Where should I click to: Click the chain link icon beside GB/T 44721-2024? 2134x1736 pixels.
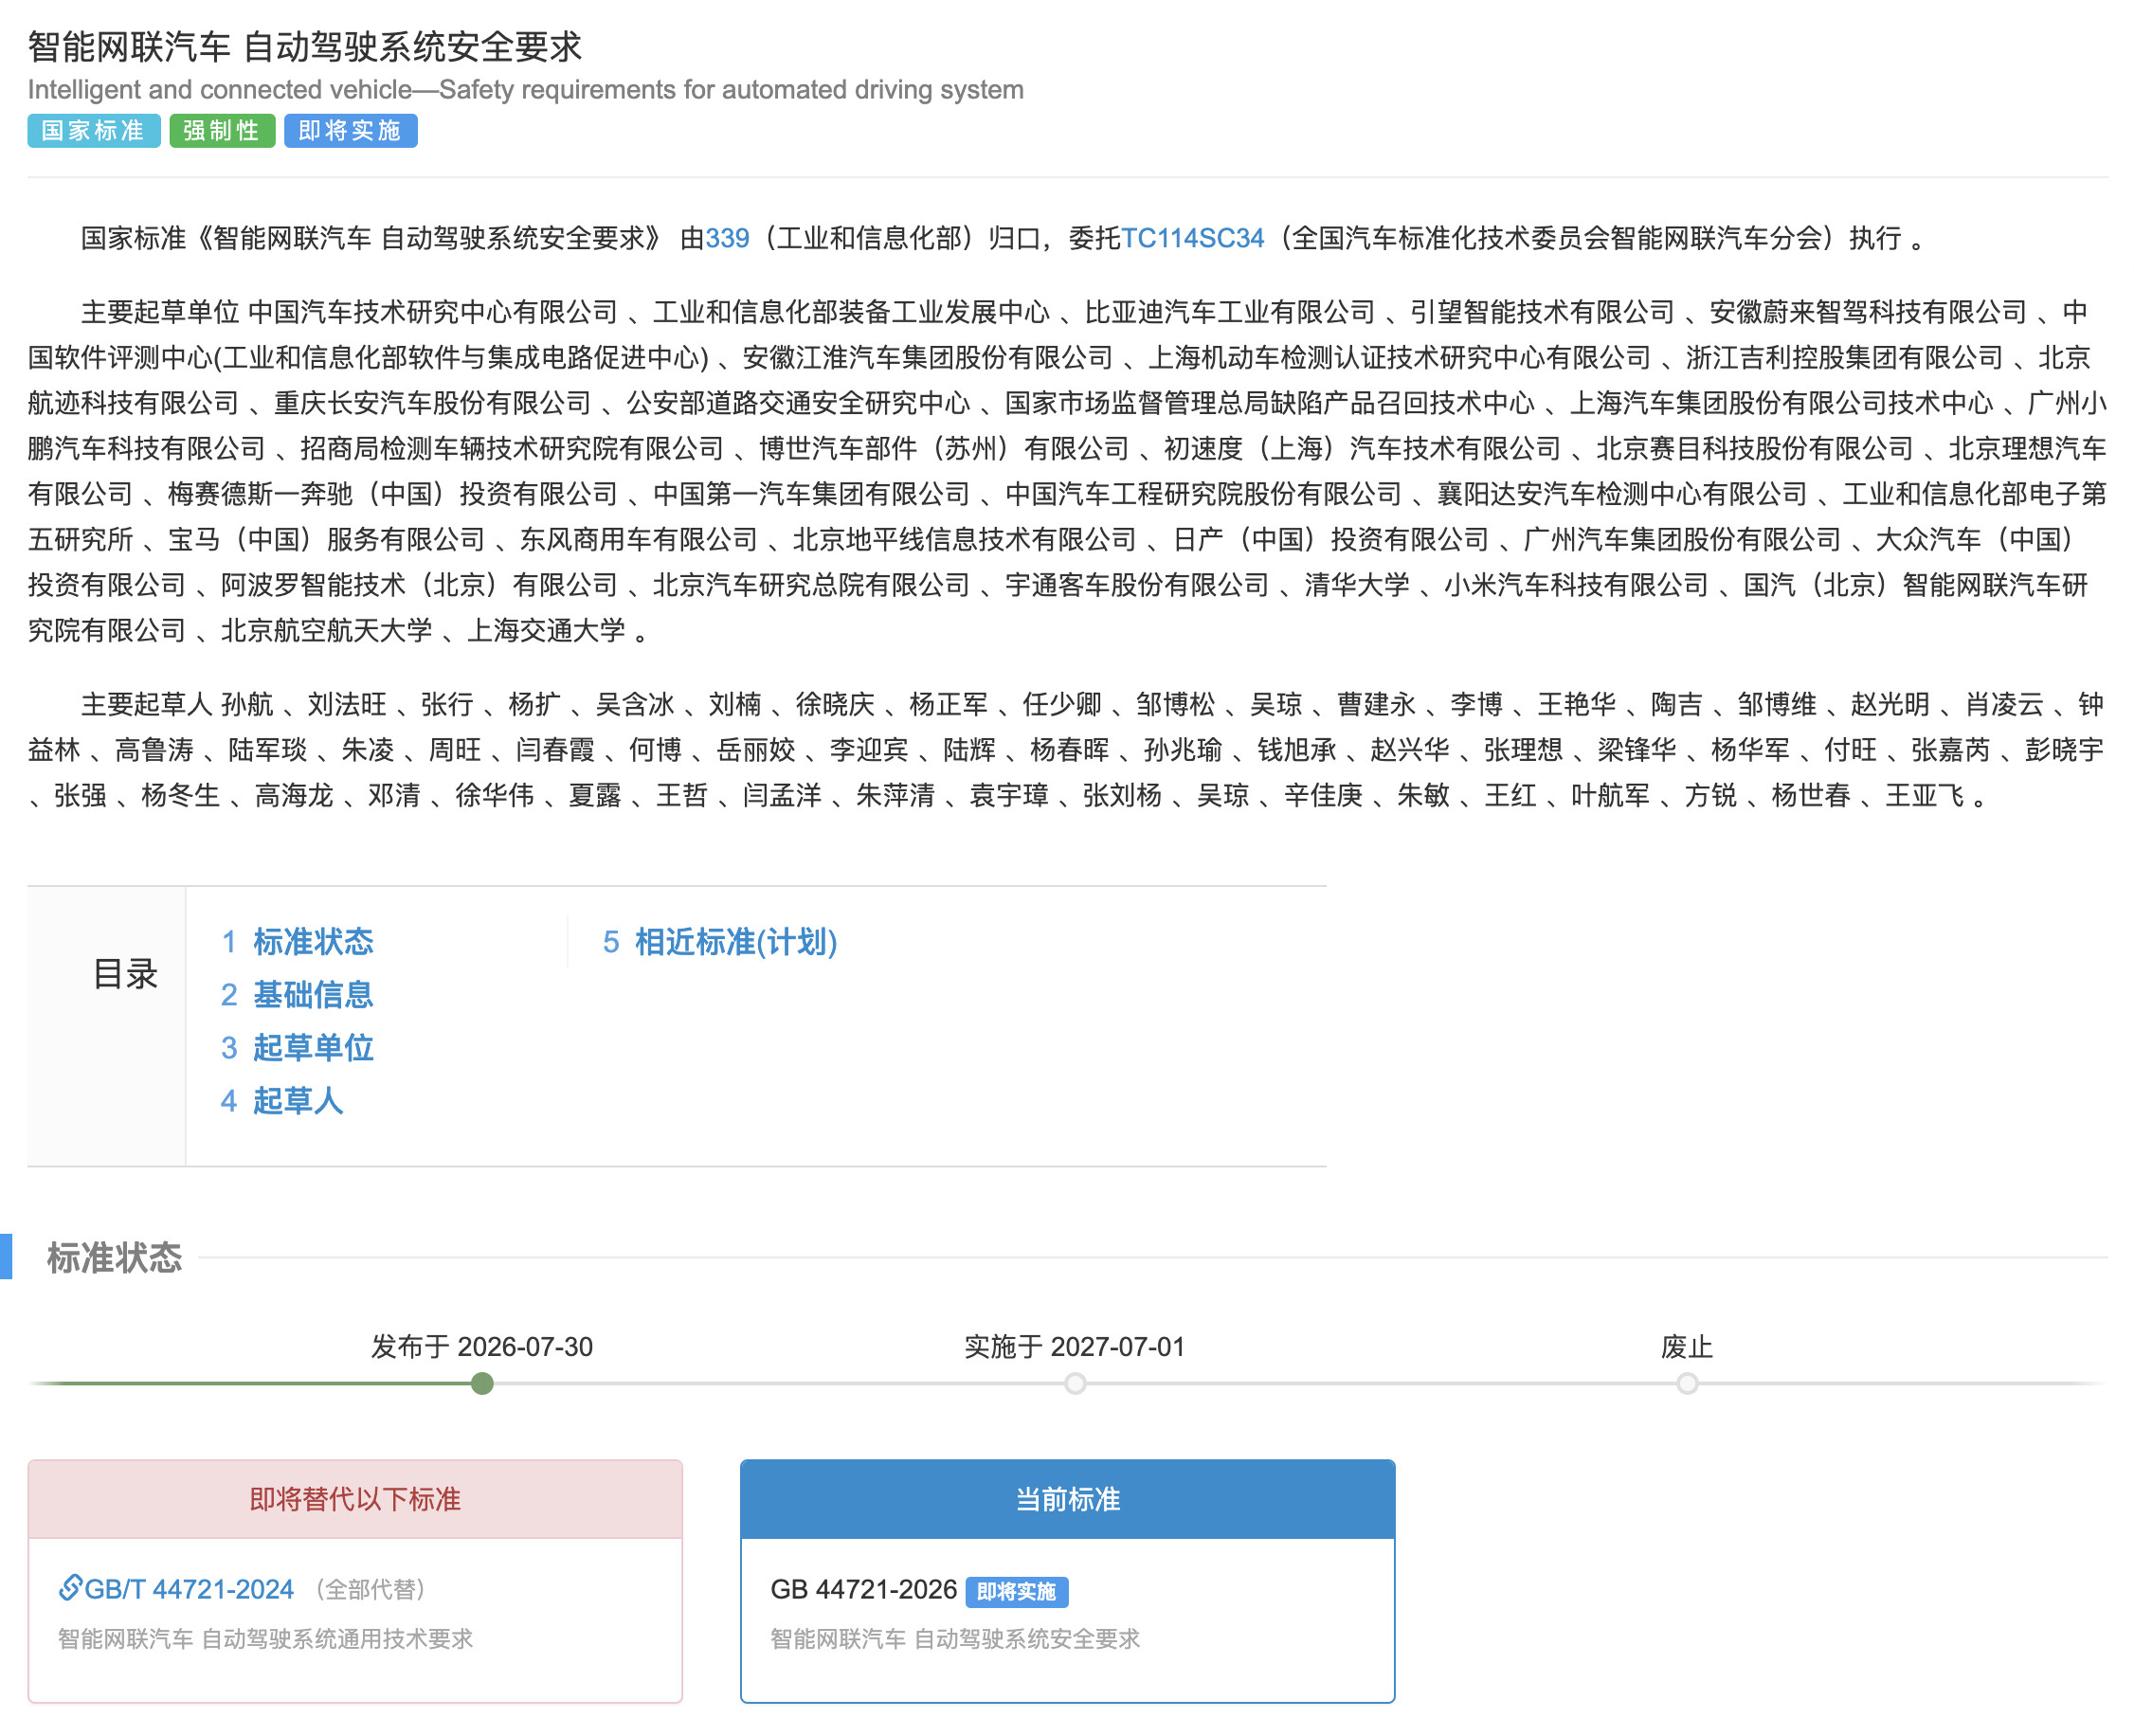pyautogui.click(x=70, y=1588)
